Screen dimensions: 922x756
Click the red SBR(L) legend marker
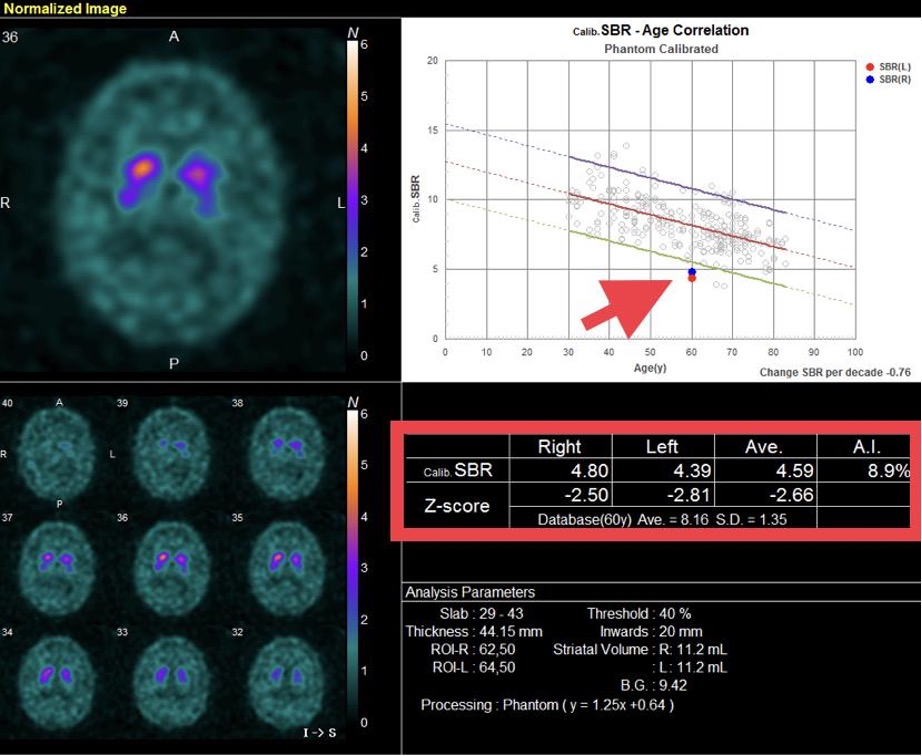point(871,65)
